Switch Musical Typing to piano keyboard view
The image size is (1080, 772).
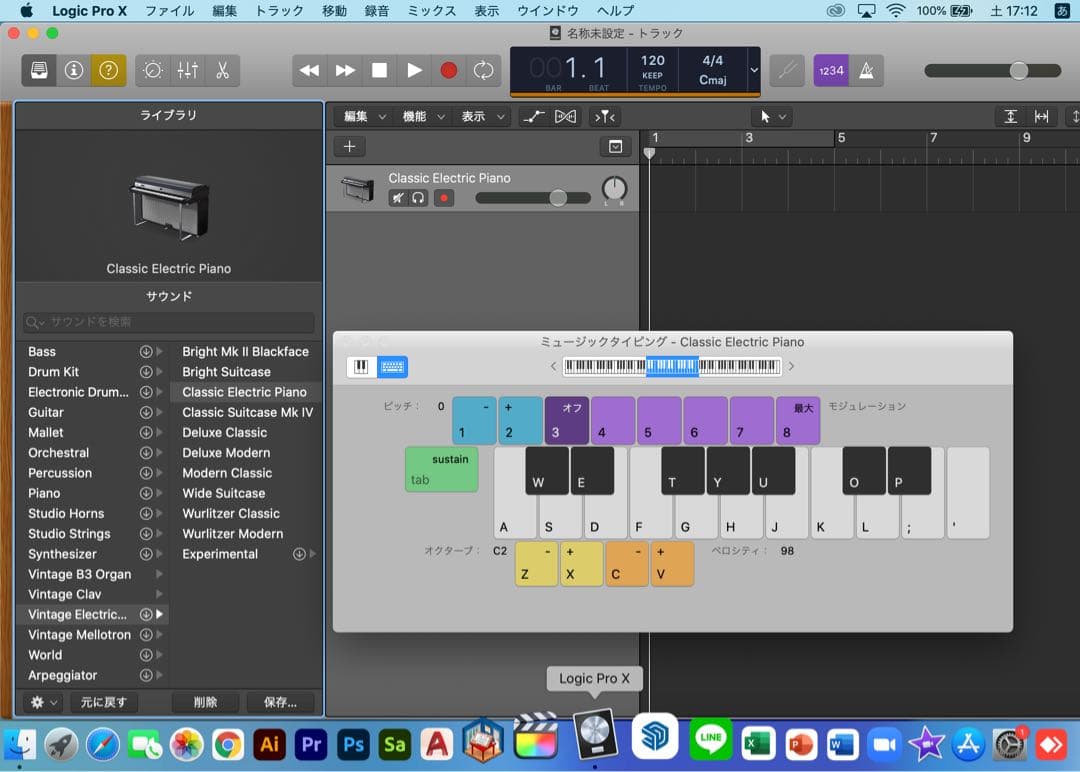tap(362, 367)
